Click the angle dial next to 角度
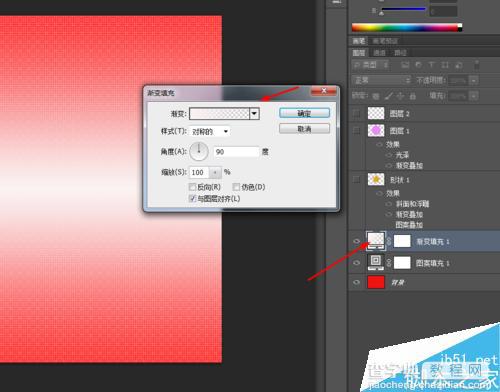 click(x=199, y=151)
